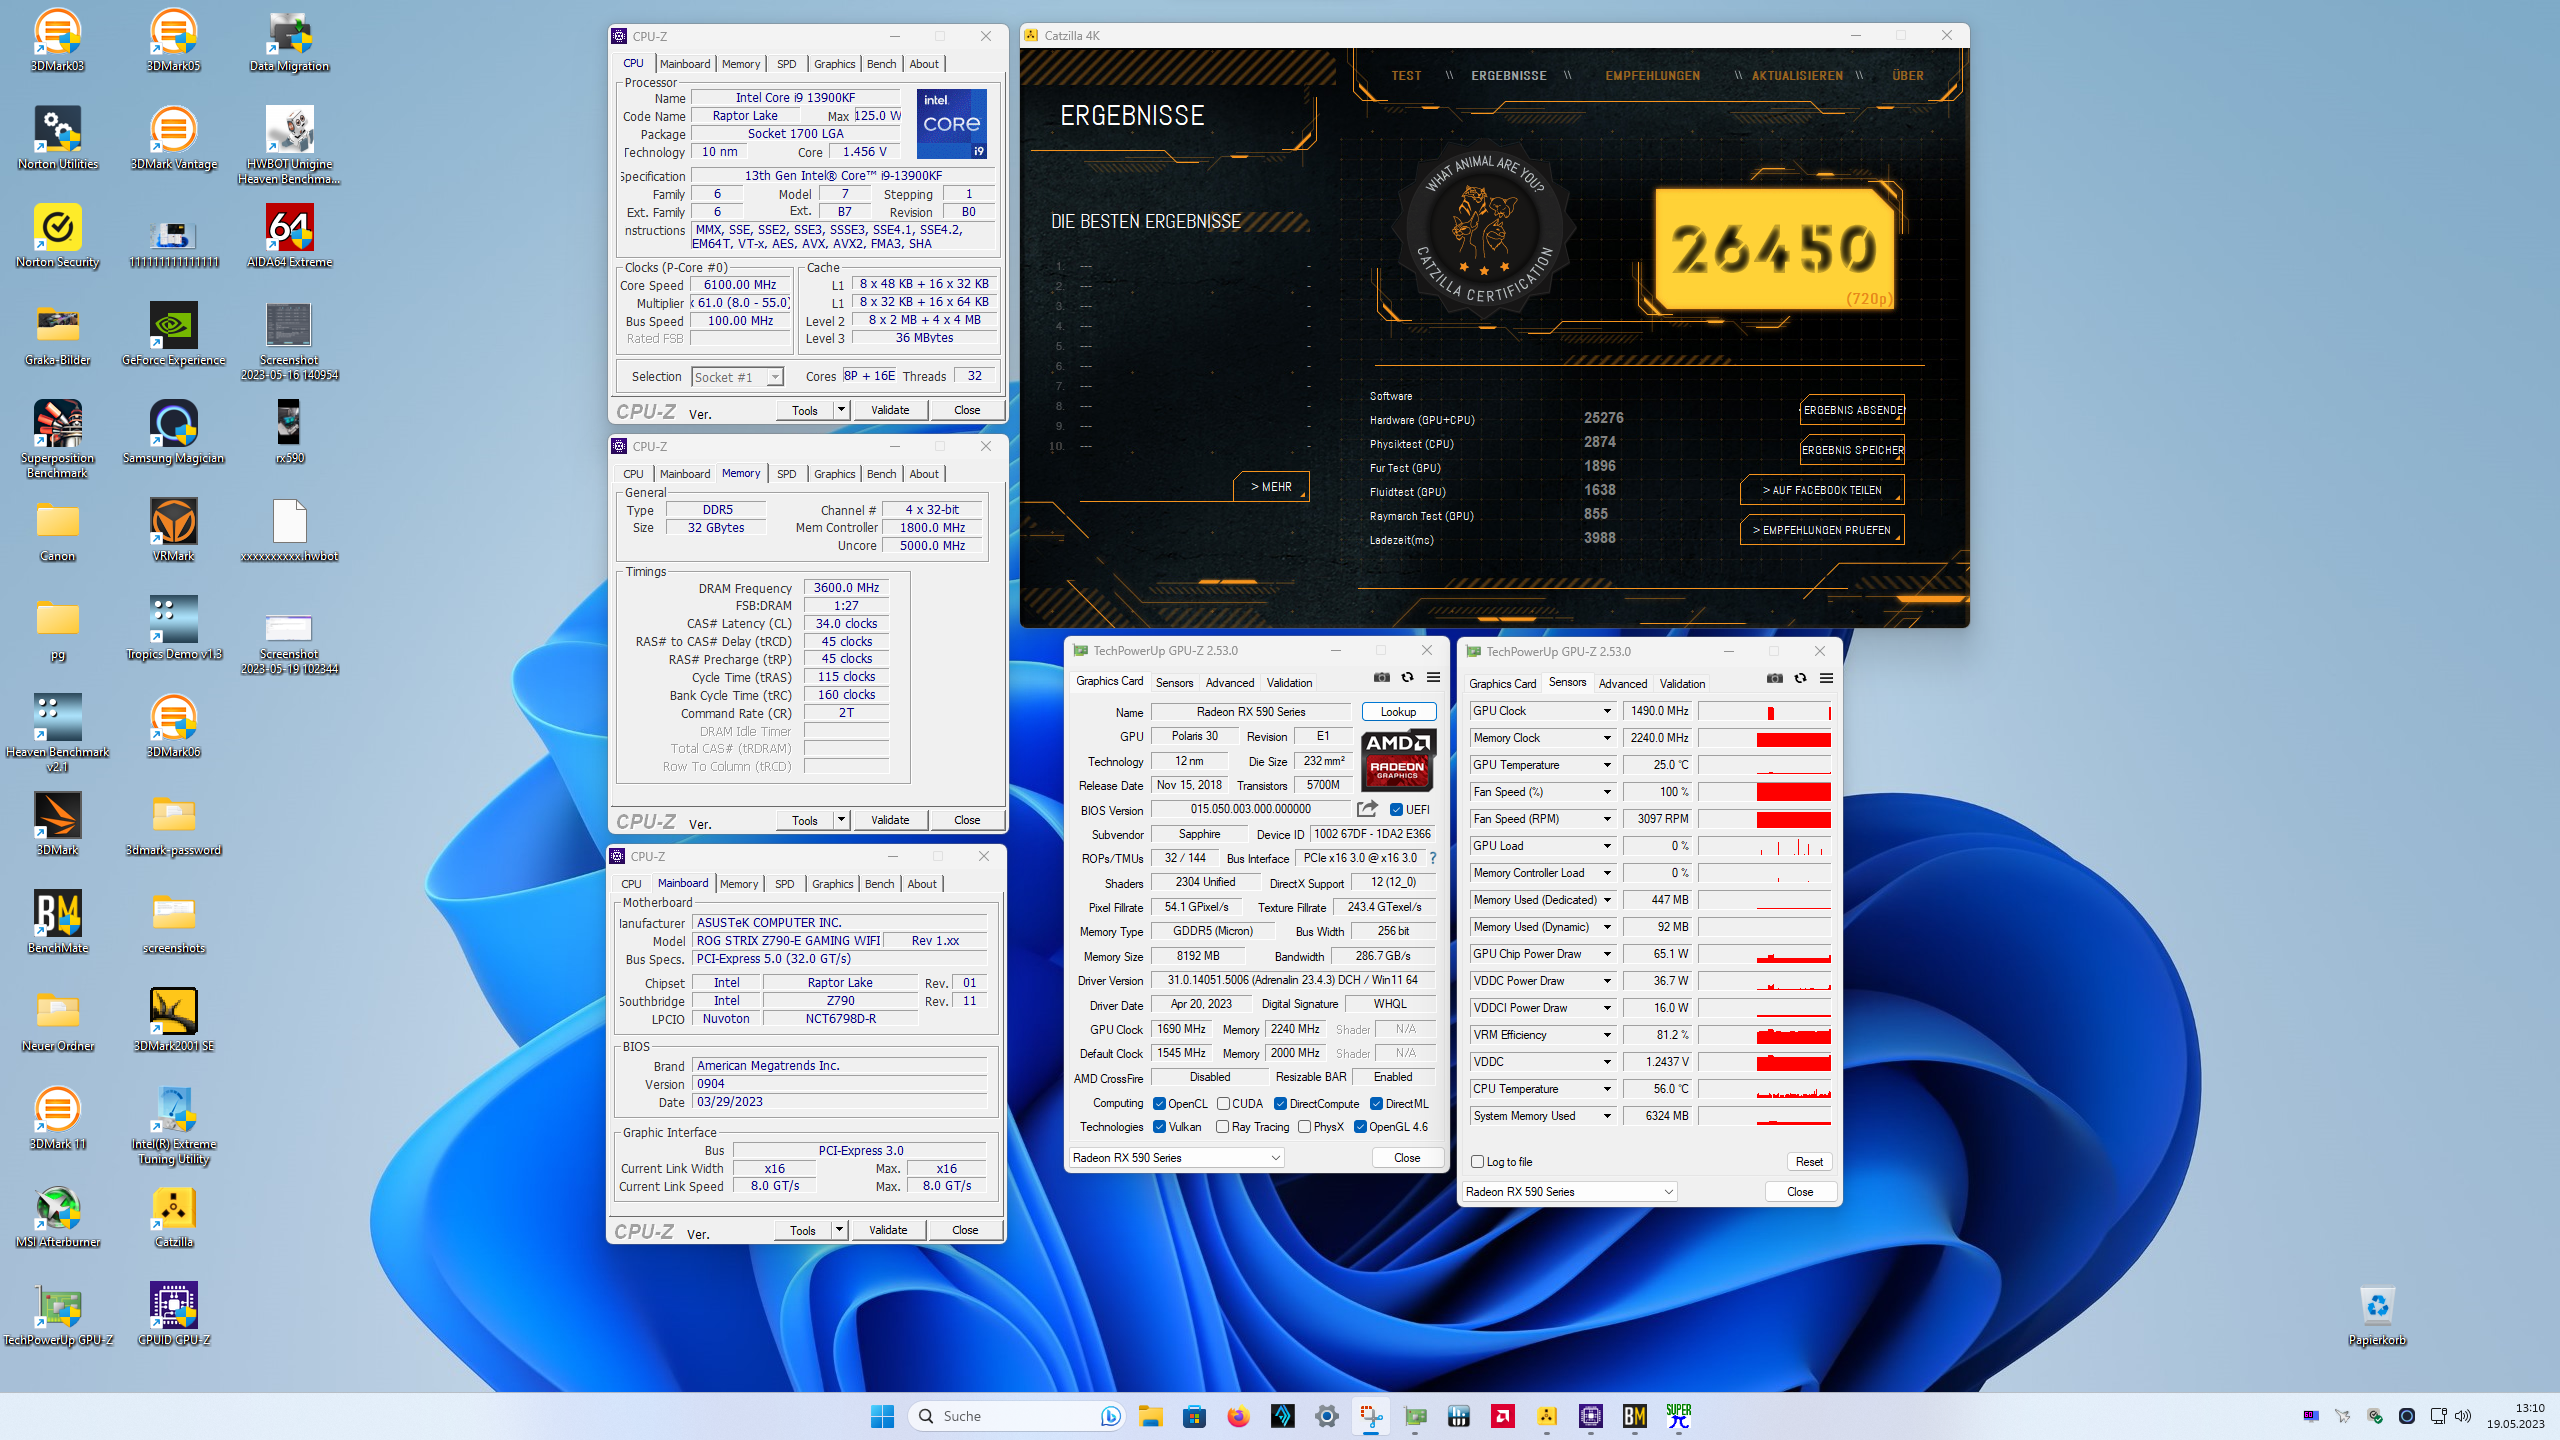Open the HWBOT Unigine Heaven desktop icon
The width and height of the screenshot is (2560, 1440).
290,146
